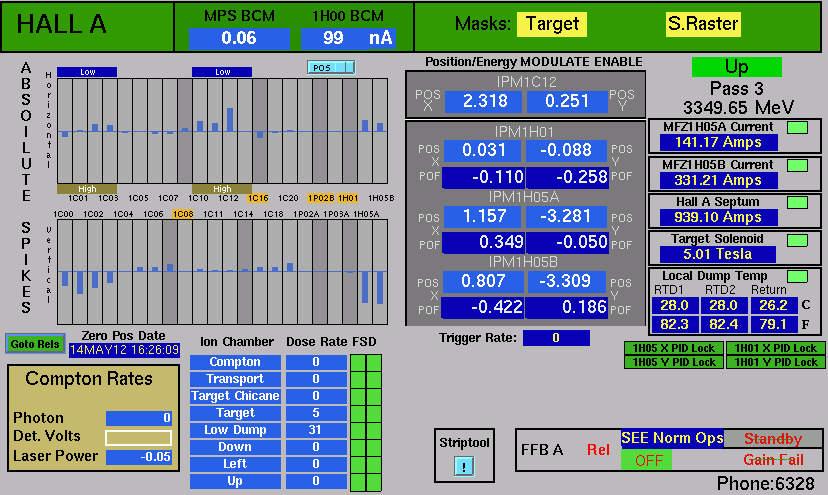
Task: Click Target ion chamber dose rate 5
Action: 316,413
